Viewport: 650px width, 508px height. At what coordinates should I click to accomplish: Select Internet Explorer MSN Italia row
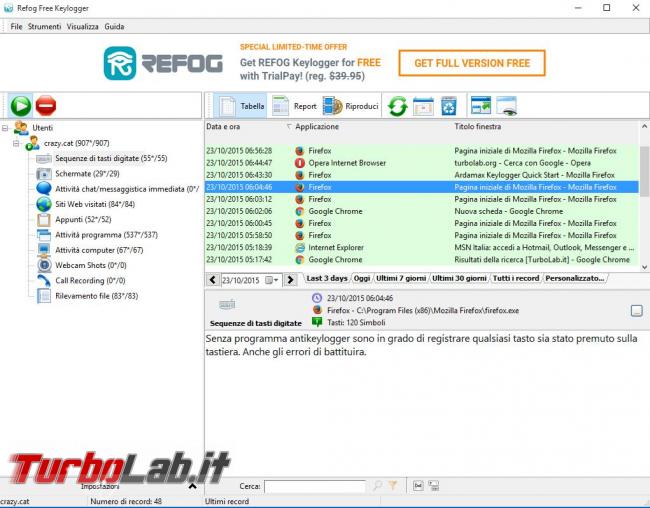tap(422, 248)
